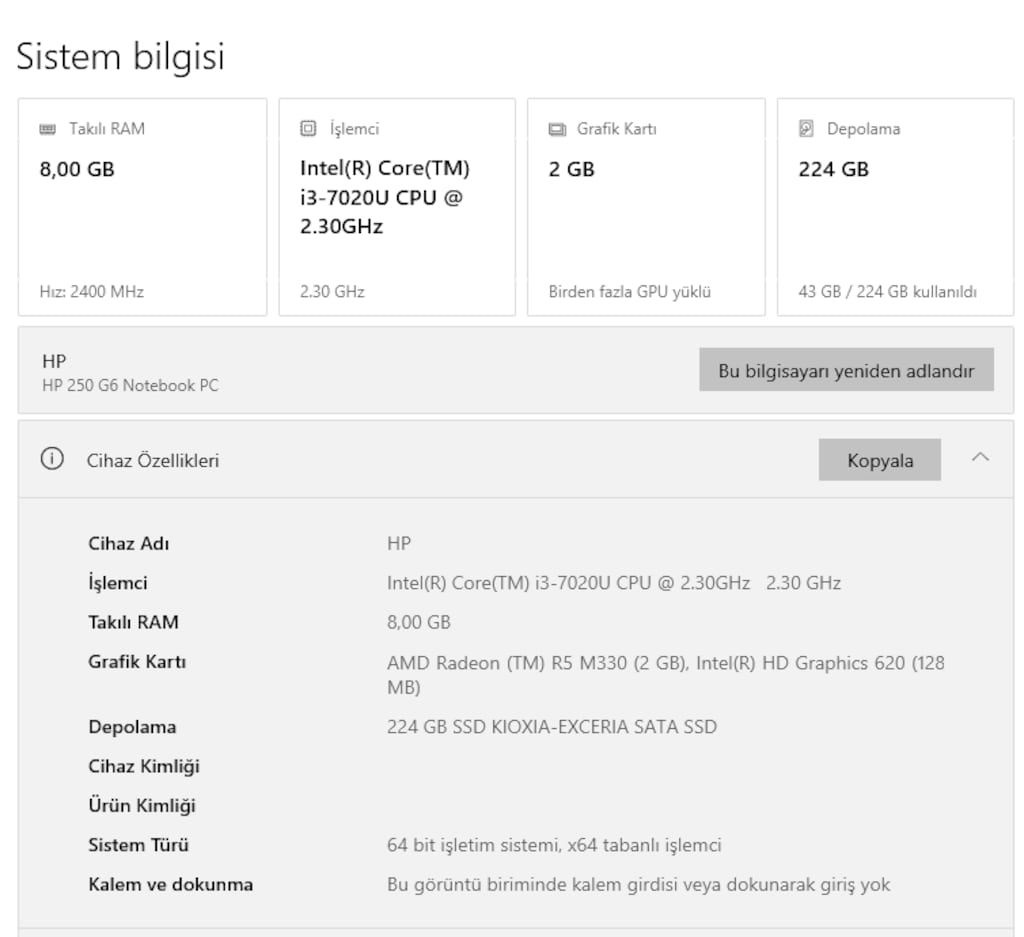Select the Depolama 224 GB card
Image resolution: width=1024 pixels, height=937 pixels.
coord(895,207)
